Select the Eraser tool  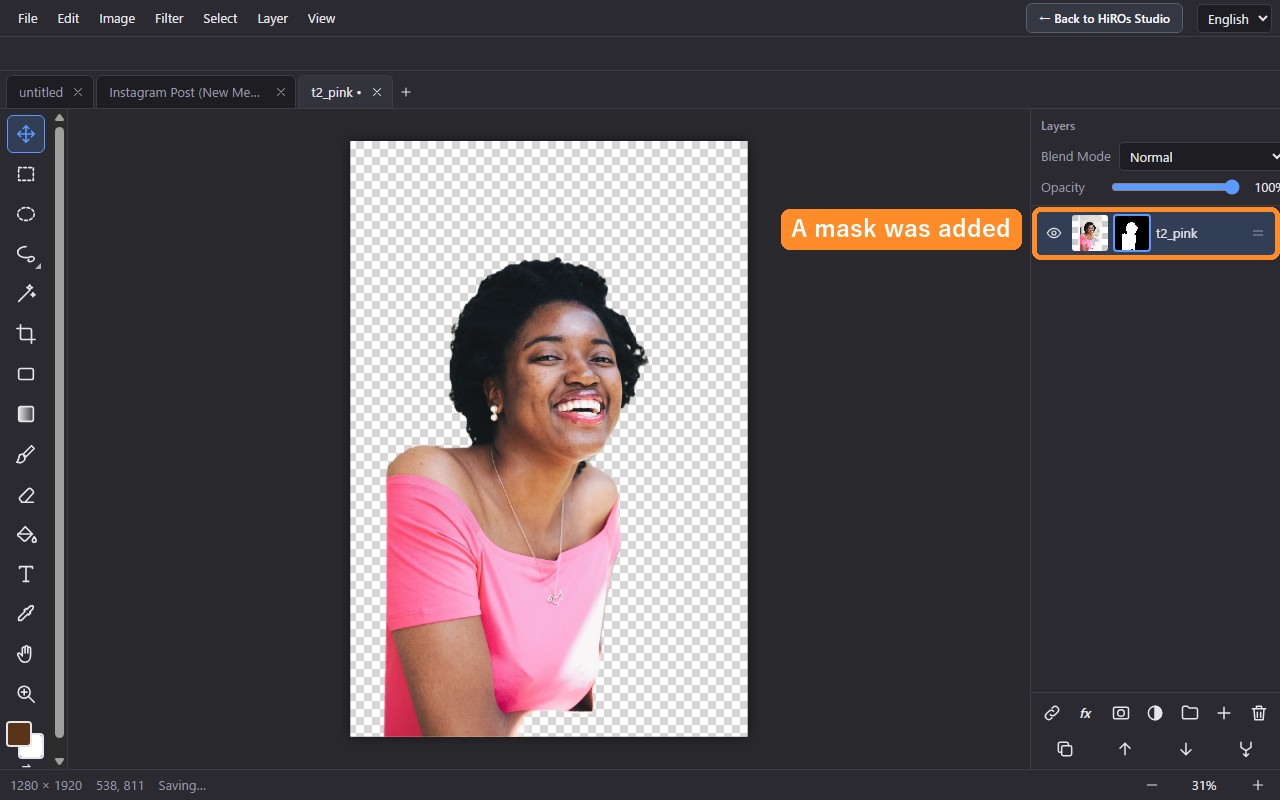pyautogui.click(x=26, y=494)
